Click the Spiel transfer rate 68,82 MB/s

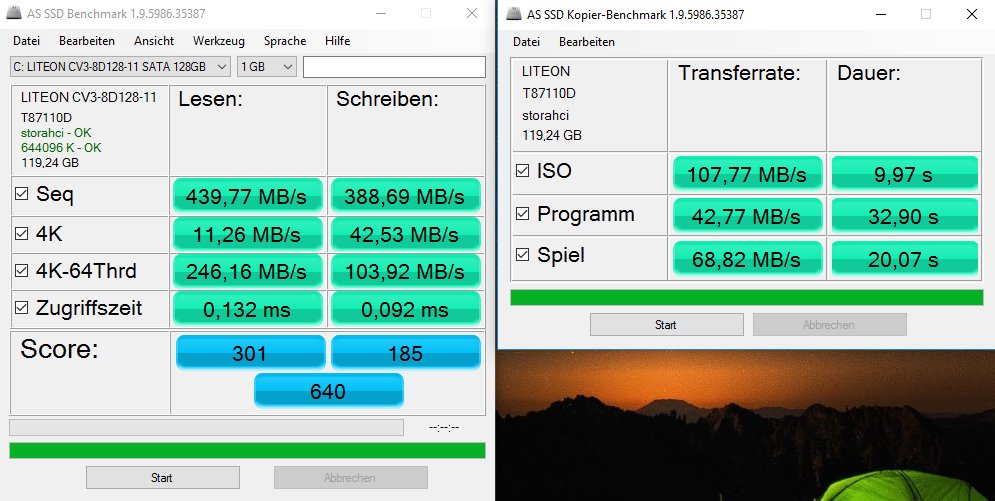pos(748,258)
